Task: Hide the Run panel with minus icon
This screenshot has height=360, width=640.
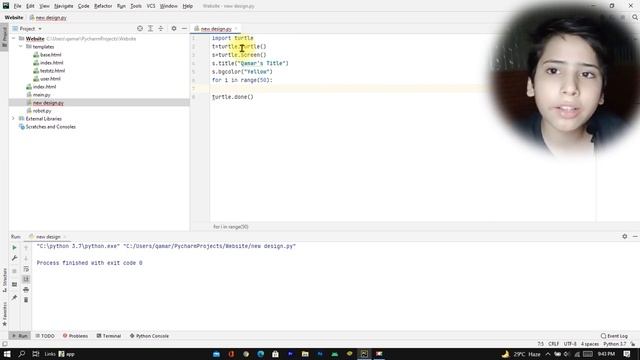Action: pos(635,236)
